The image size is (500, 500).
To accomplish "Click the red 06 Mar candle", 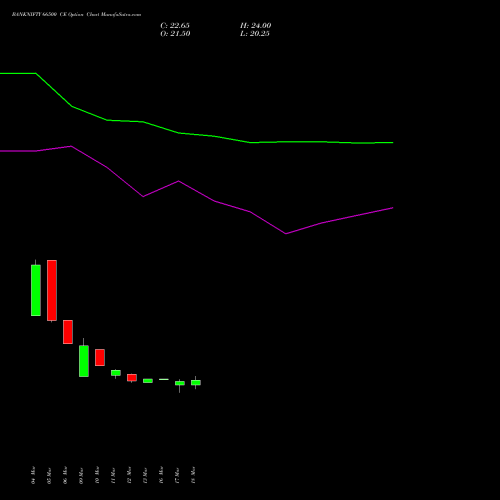I will coord(68,332).
